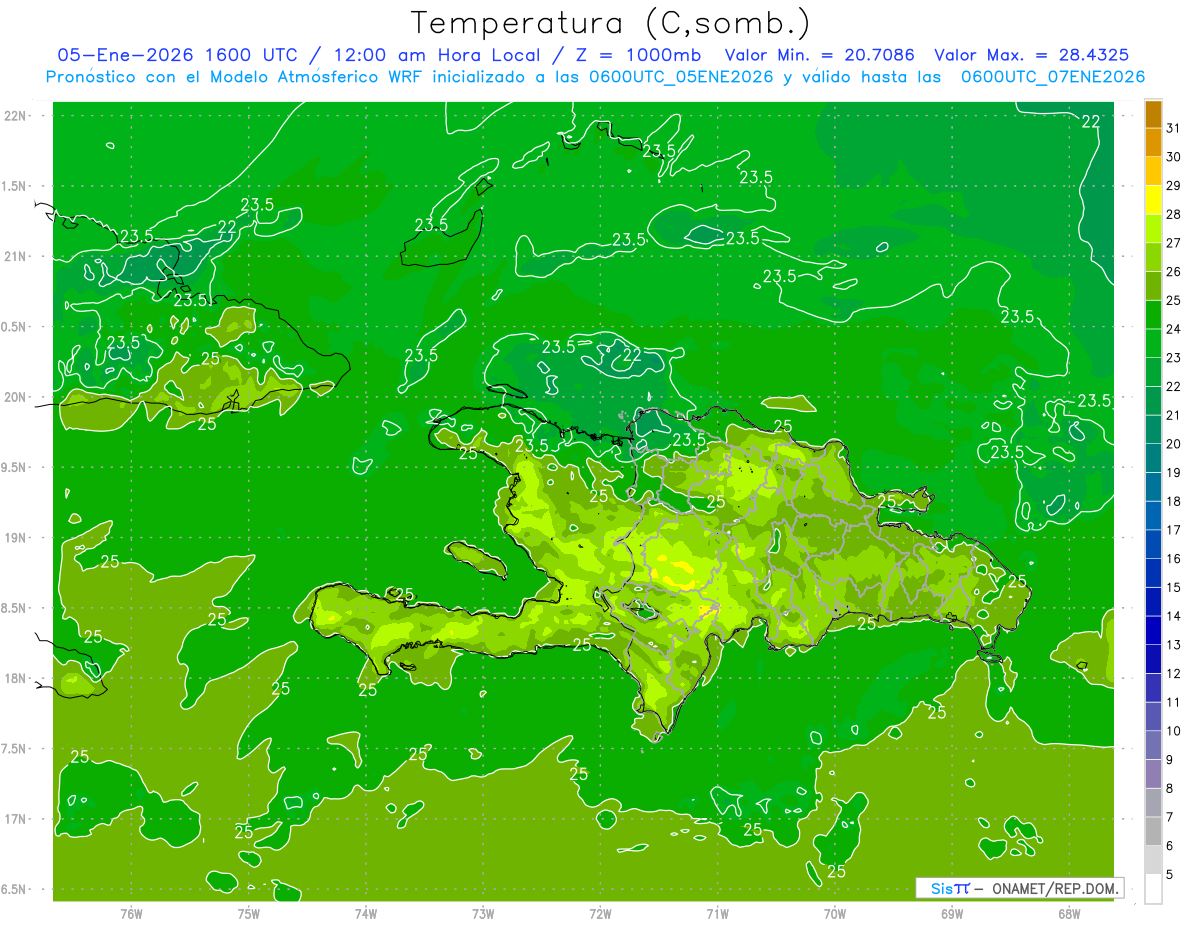1200x927 pixels.
Task: Click the '17N' latitude axis label
Action: tap(14, 820)
